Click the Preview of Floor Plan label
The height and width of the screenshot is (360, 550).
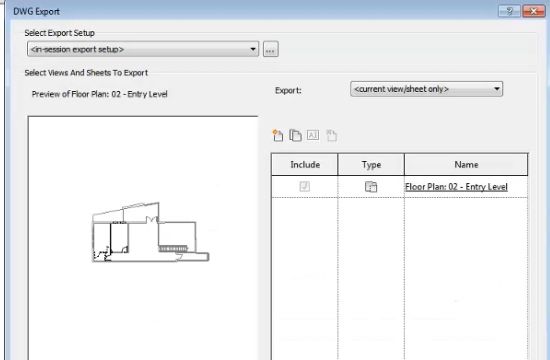100,94
